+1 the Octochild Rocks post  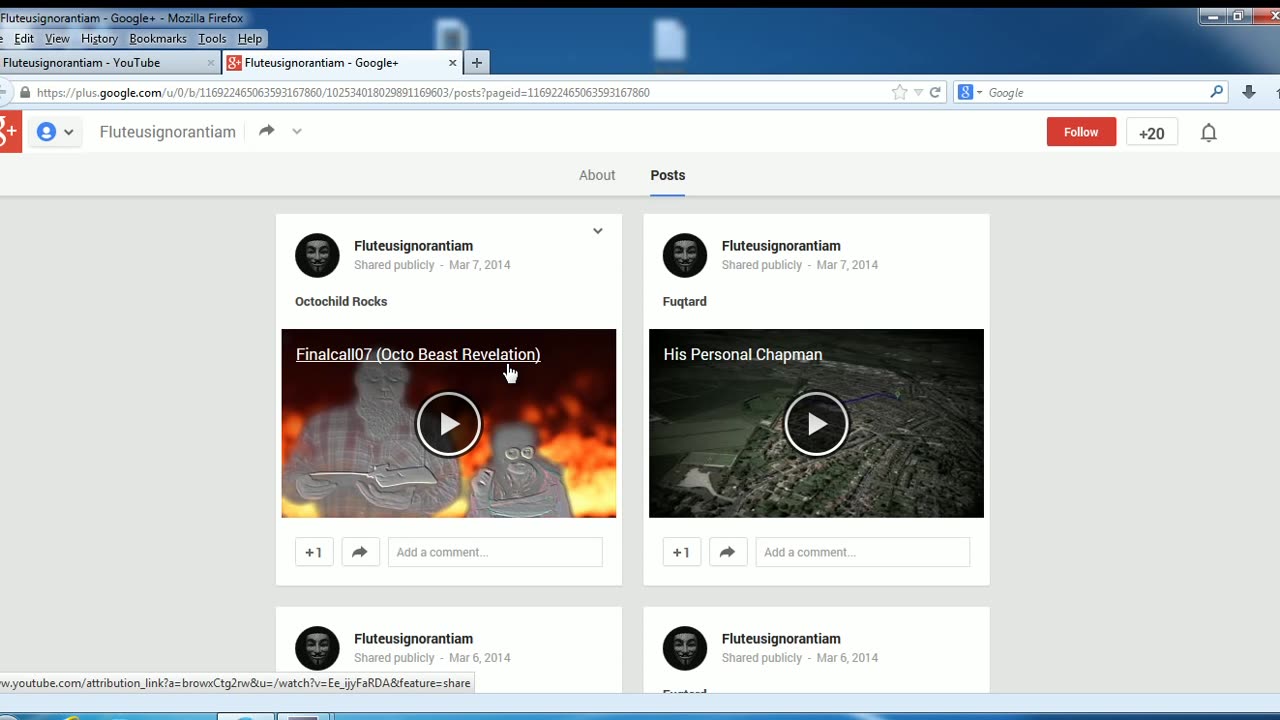(314, 552)
